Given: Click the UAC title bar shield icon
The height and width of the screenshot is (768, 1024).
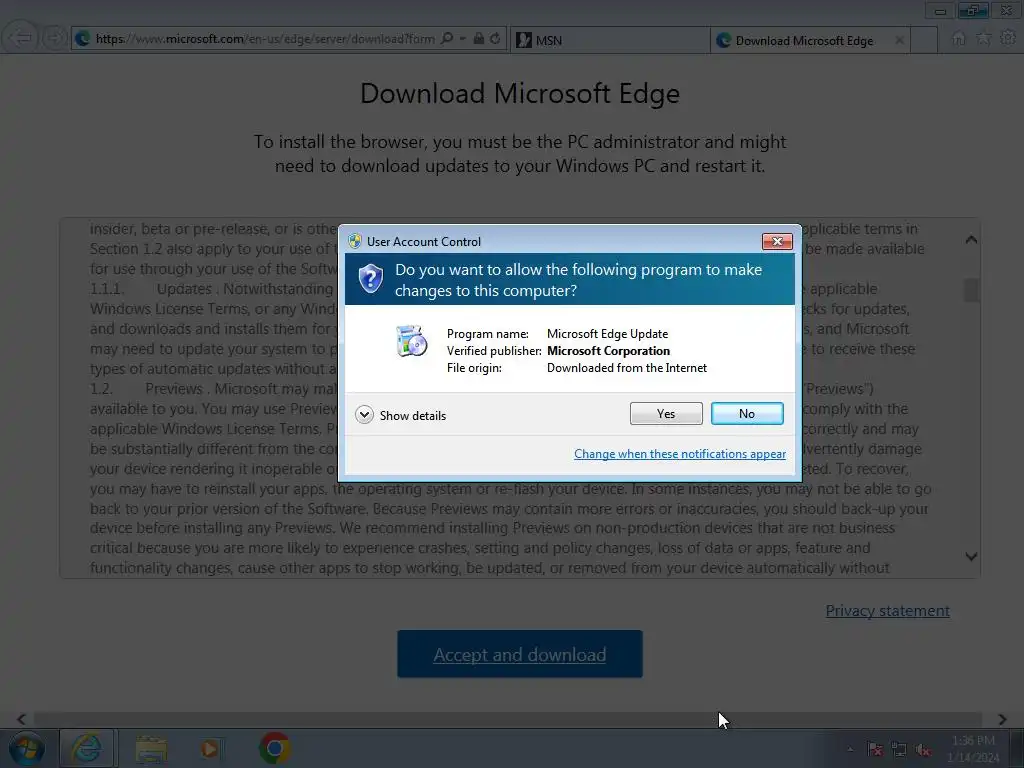Looking at the screenshot, I should coord(355,242).
